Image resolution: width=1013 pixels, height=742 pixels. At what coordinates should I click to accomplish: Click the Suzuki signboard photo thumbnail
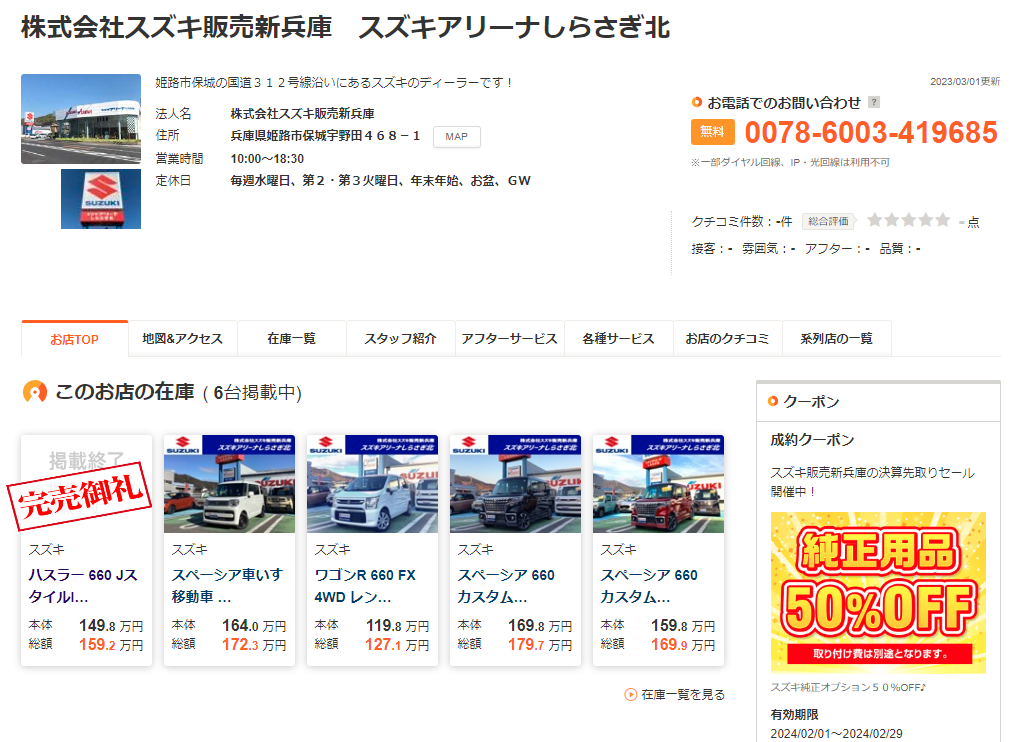101,199
